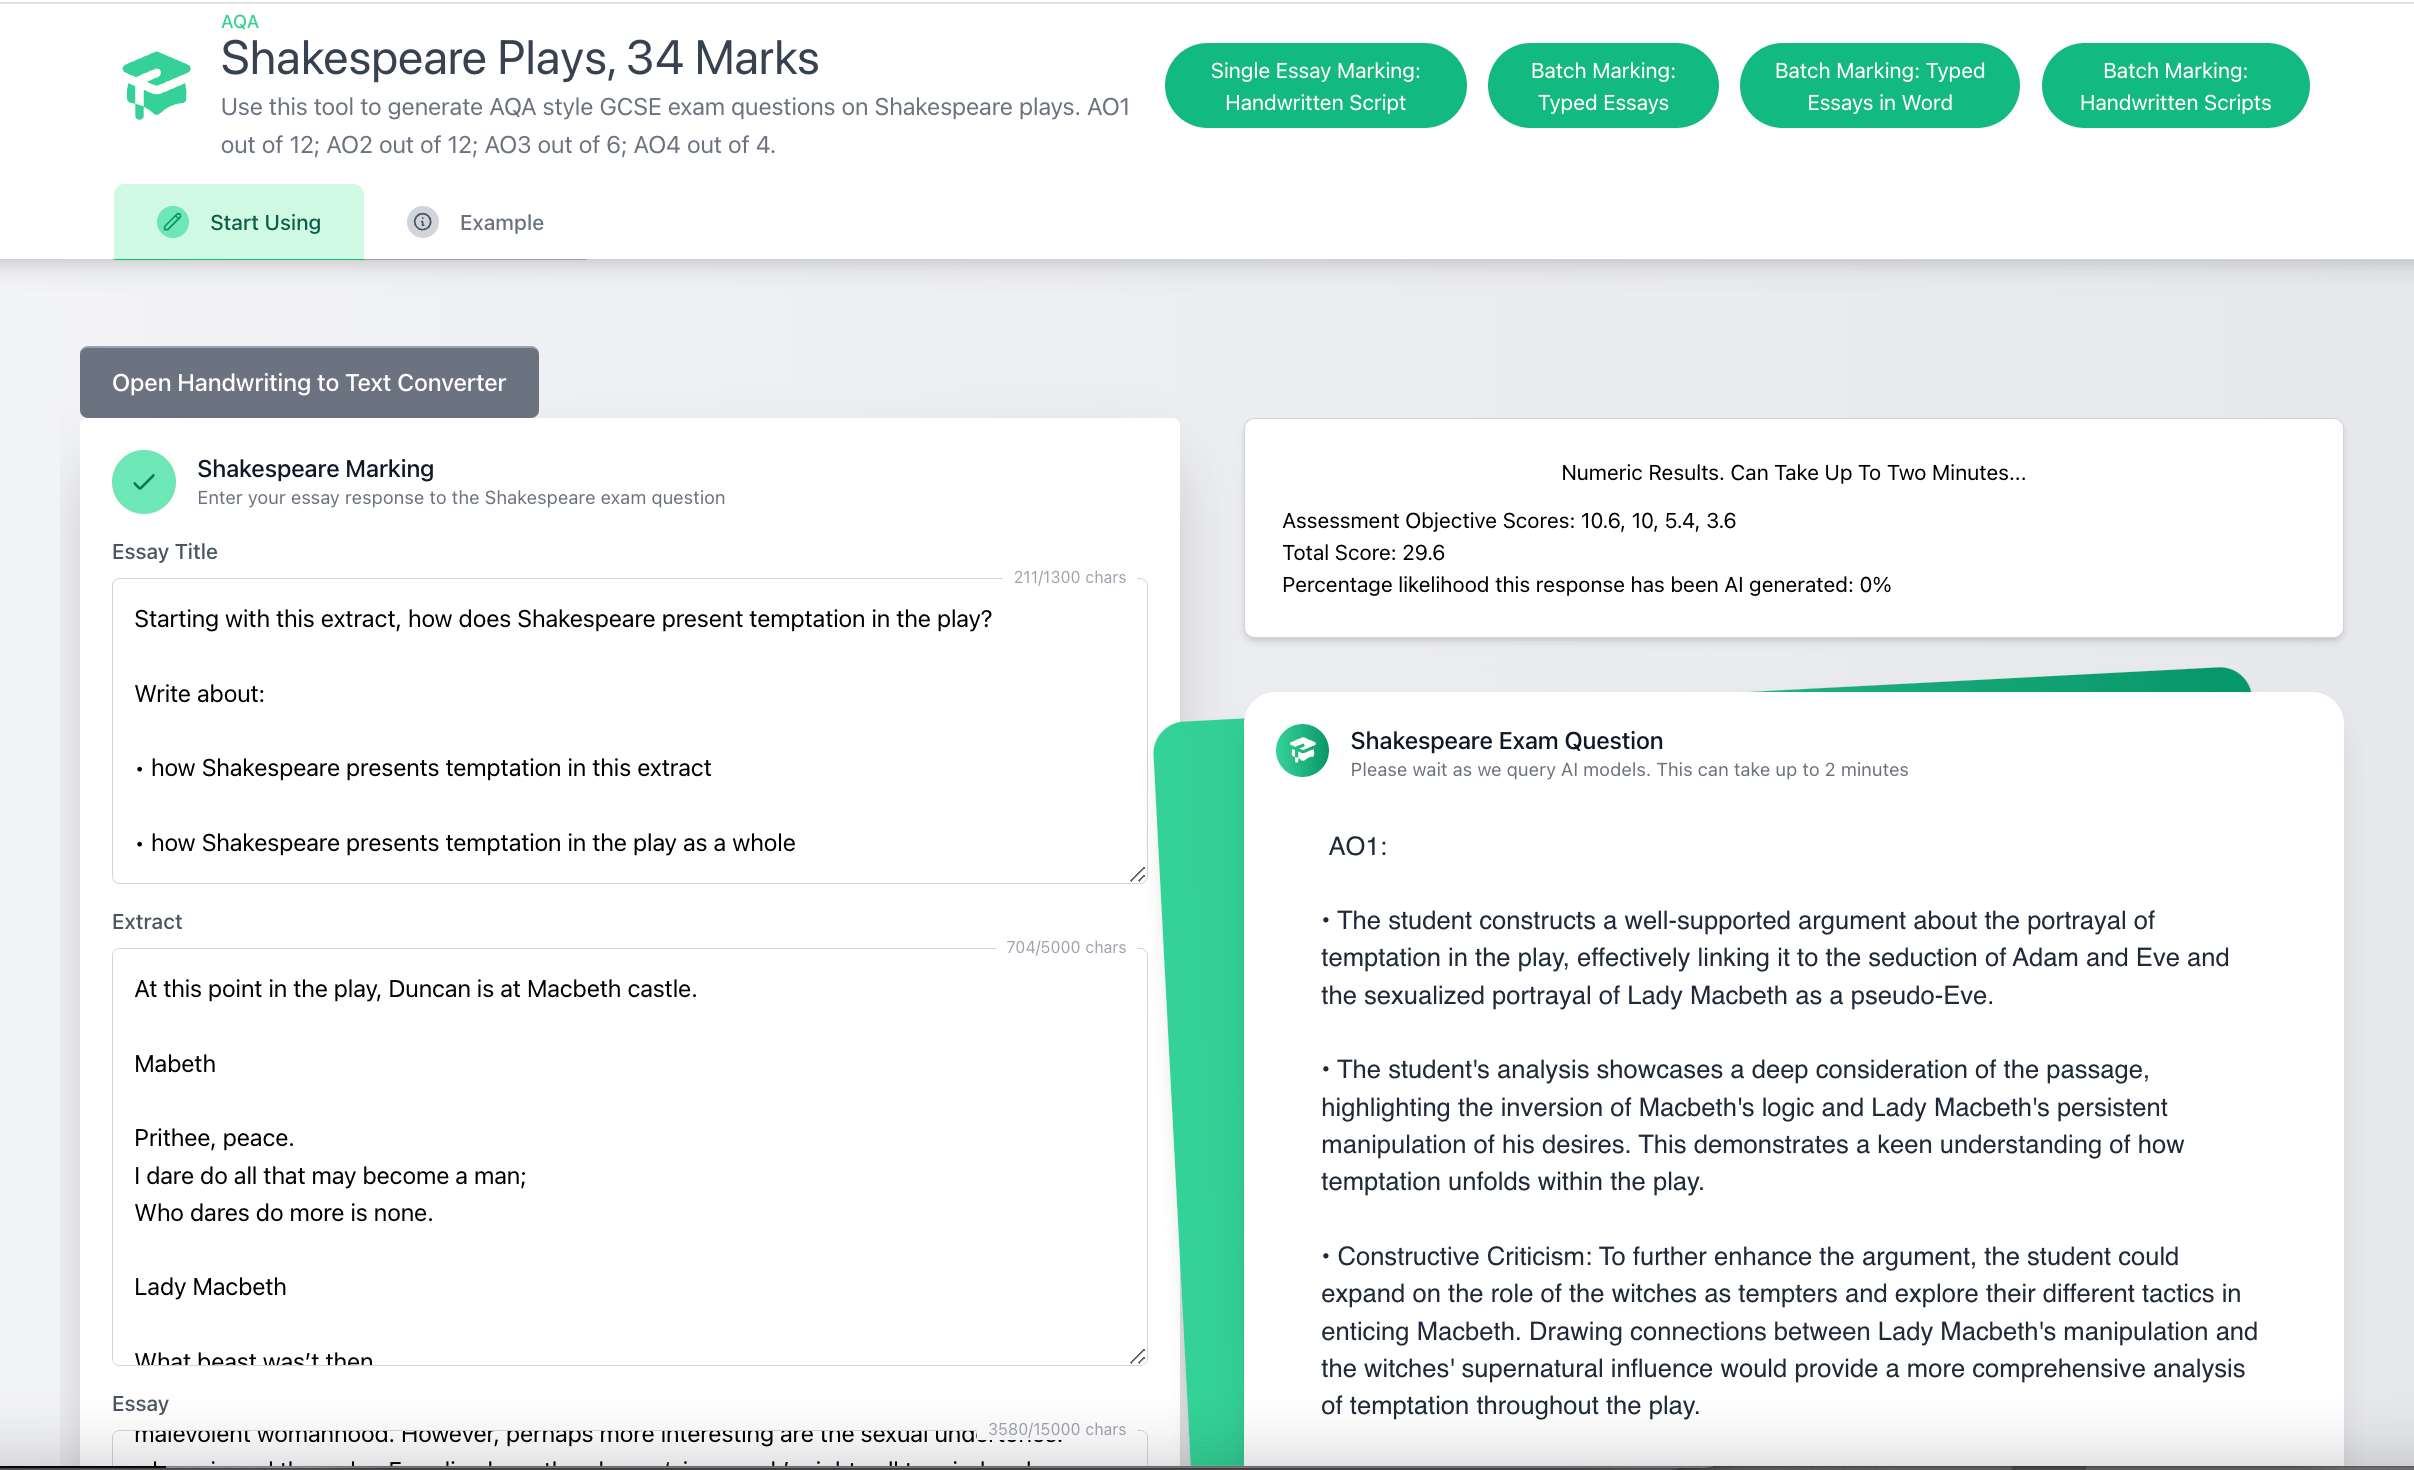Image resolution: width=2414 pixels, height=1470 pixels.
Task: Click the AI generated percentage likelihood line
Action: (x=1587, y=585)
